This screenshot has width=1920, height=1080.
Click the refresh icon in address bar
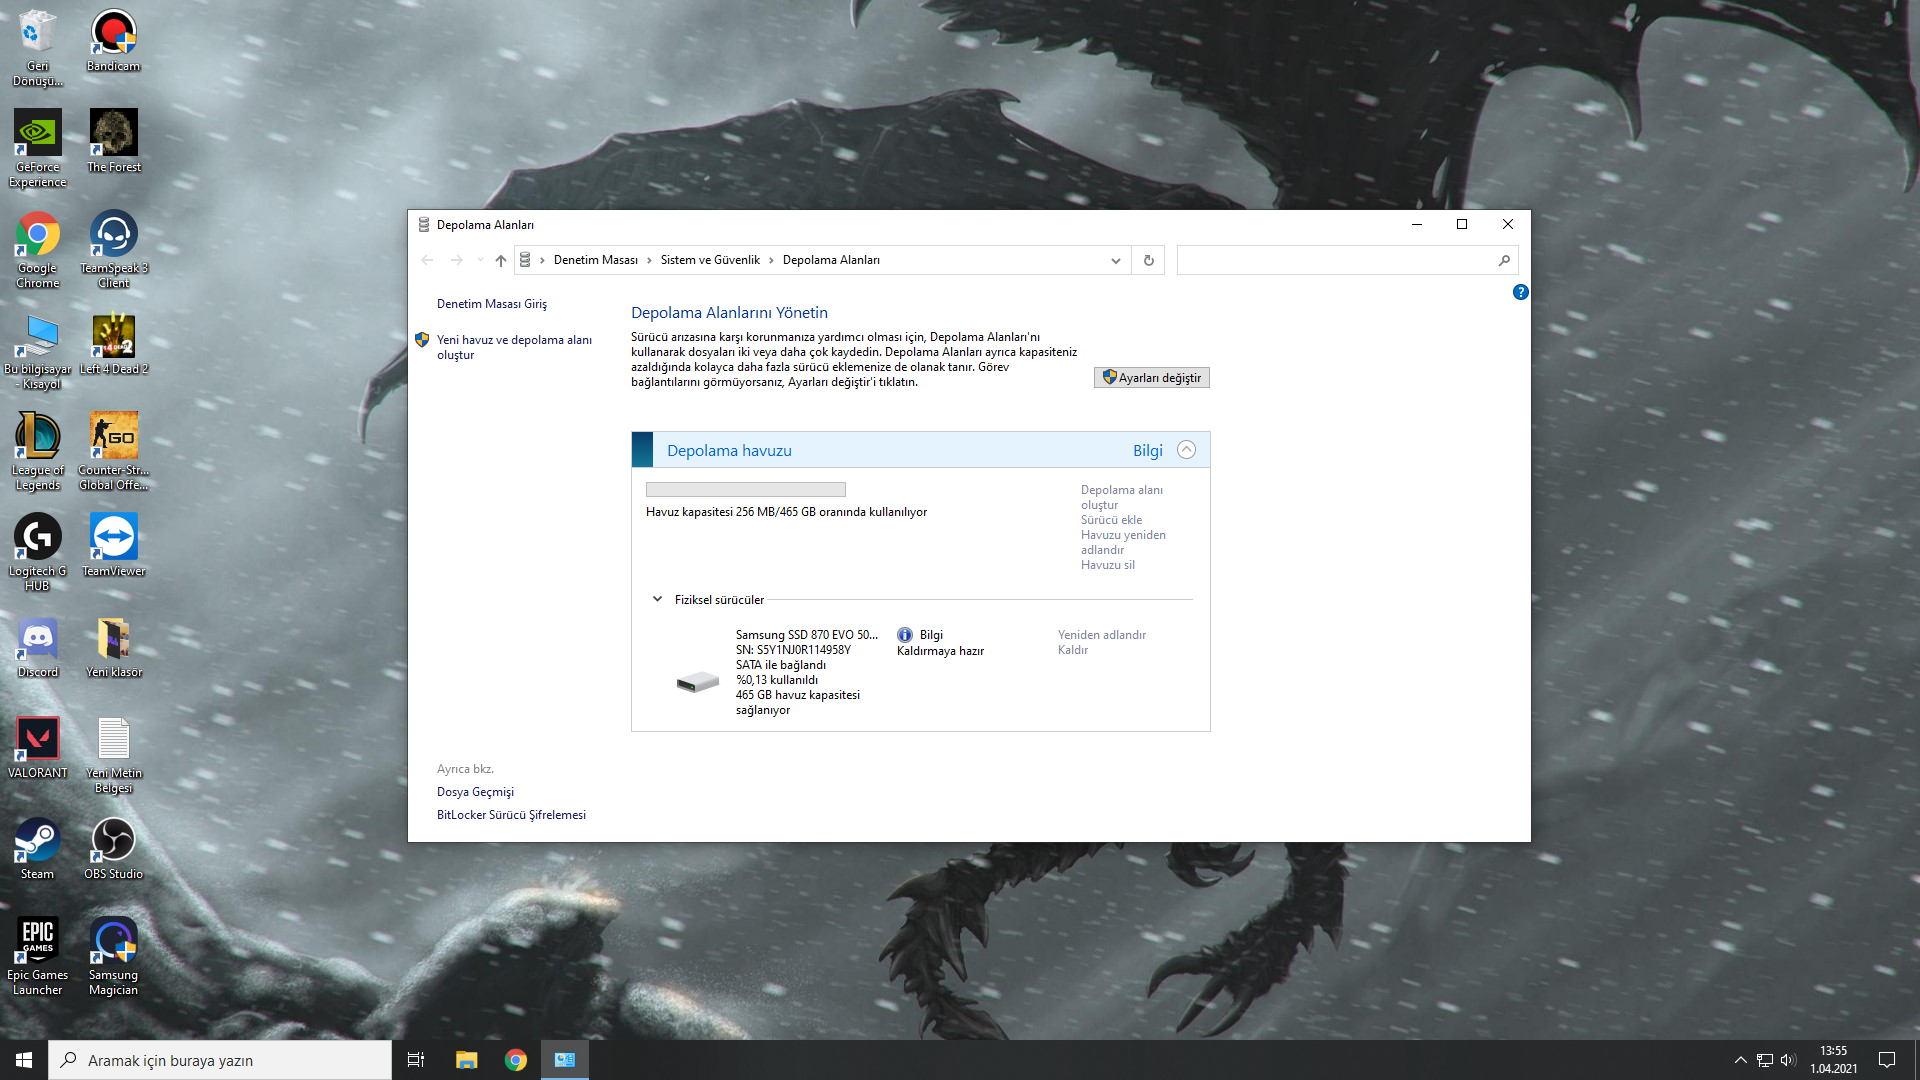tap(1148, 260)
